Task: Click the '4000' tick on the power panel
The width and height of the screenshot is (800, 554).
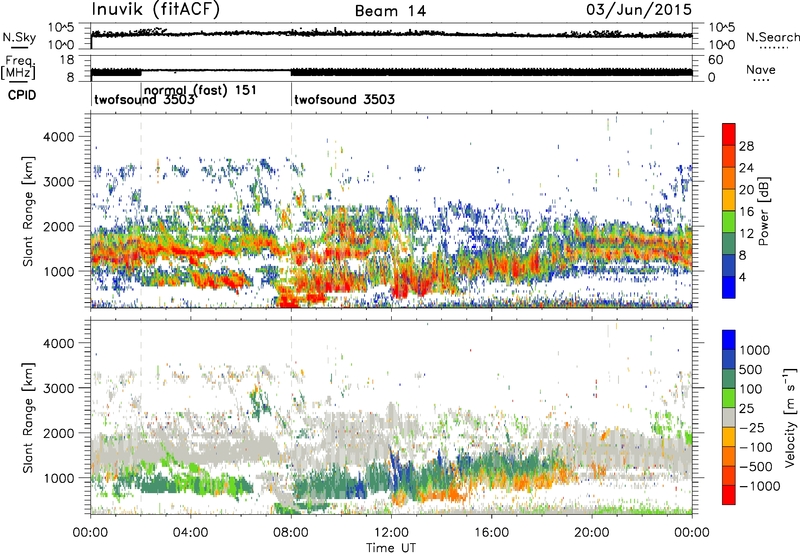Action: point(58,137)
